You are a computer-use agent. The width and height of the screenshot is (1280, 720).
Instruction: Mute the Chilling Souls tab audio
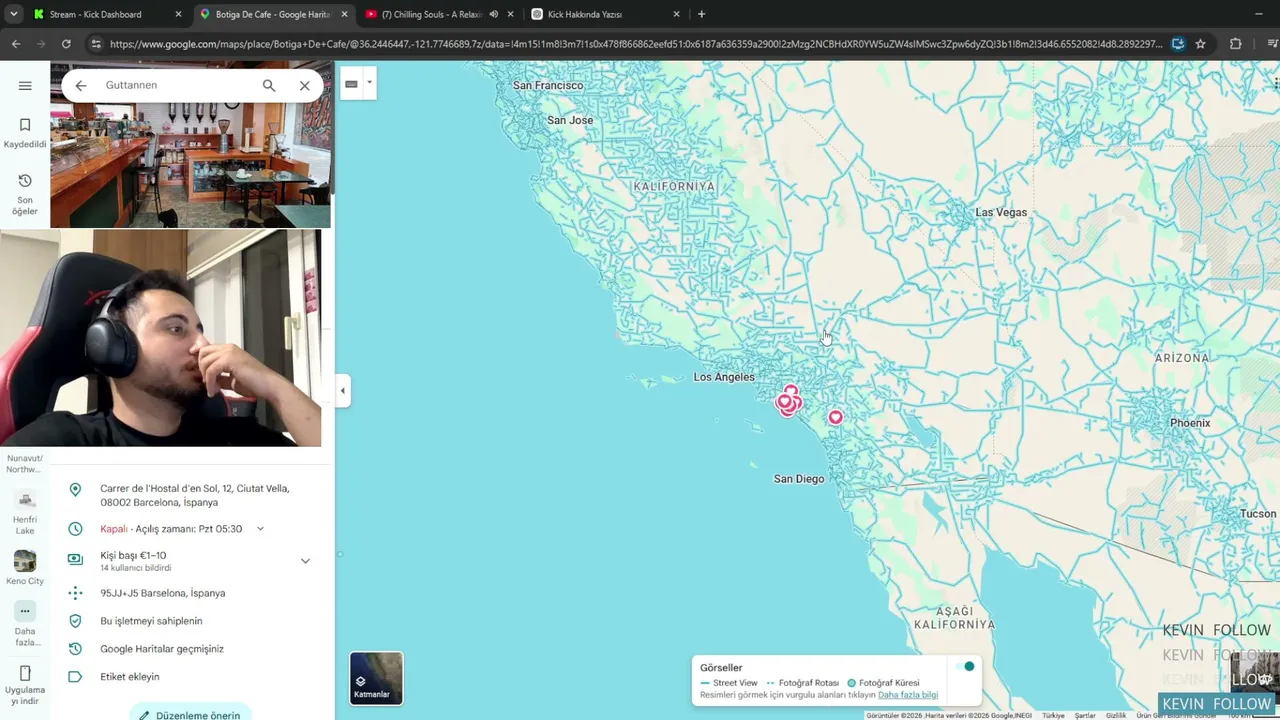point(494,14)
